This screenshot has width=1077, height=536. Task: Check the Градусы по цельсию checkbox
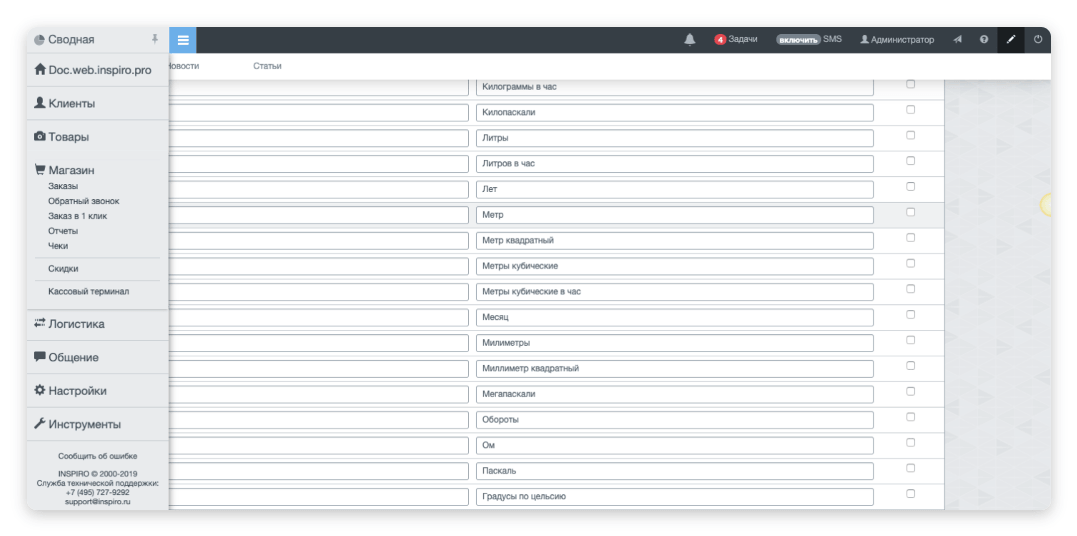point(911,493)
